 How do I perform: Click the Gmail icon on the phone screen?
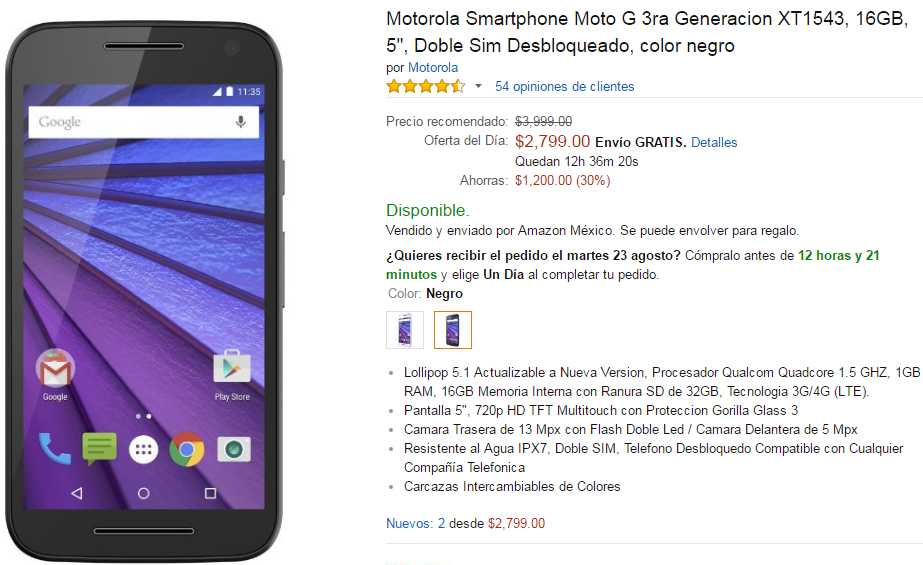click(55, 368)
